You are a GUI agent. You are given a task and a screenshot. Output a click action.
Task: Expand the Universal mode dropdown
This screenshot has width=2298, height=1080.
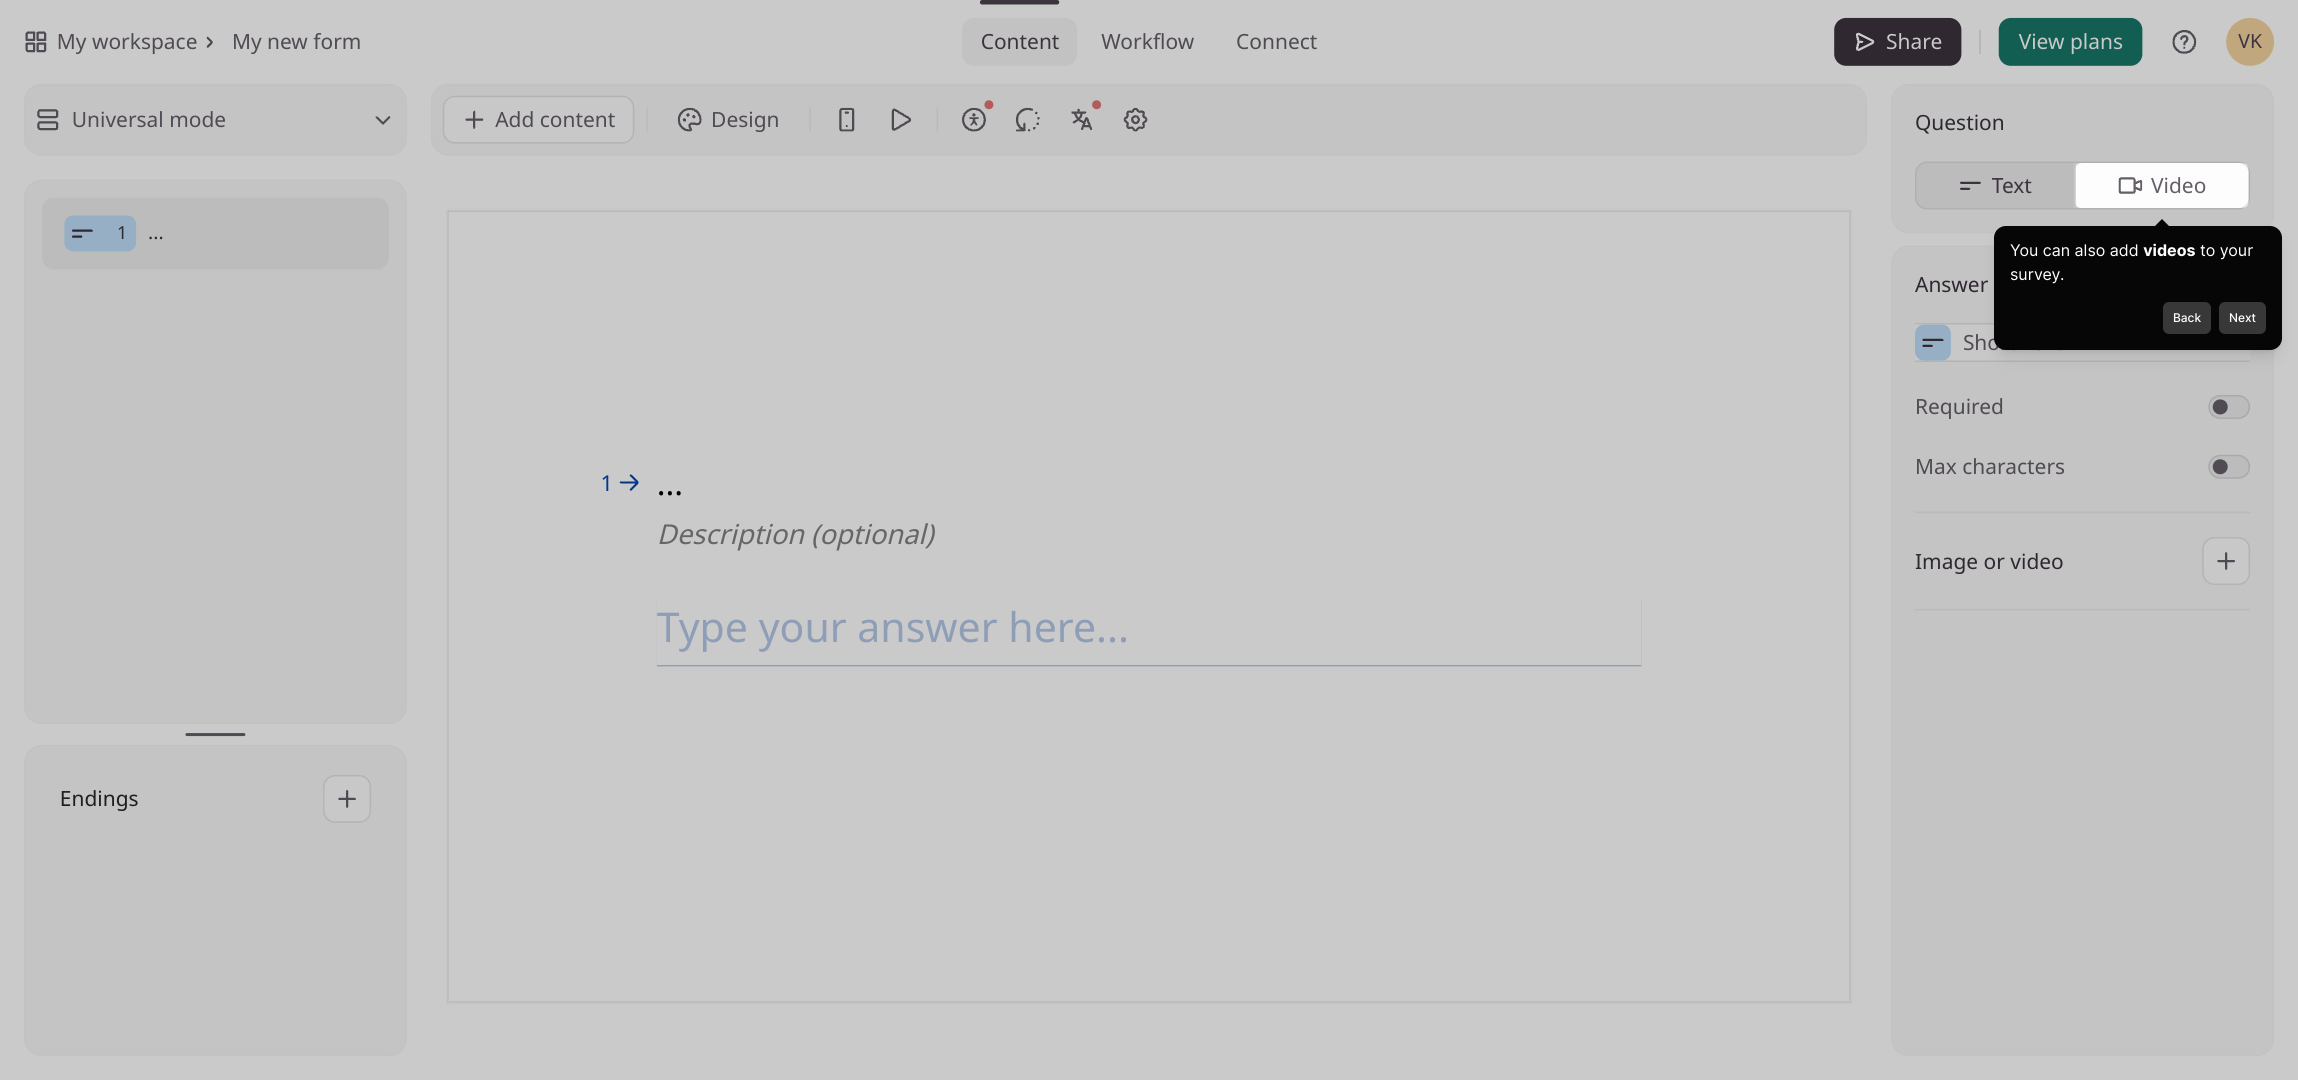coord(215,120)
